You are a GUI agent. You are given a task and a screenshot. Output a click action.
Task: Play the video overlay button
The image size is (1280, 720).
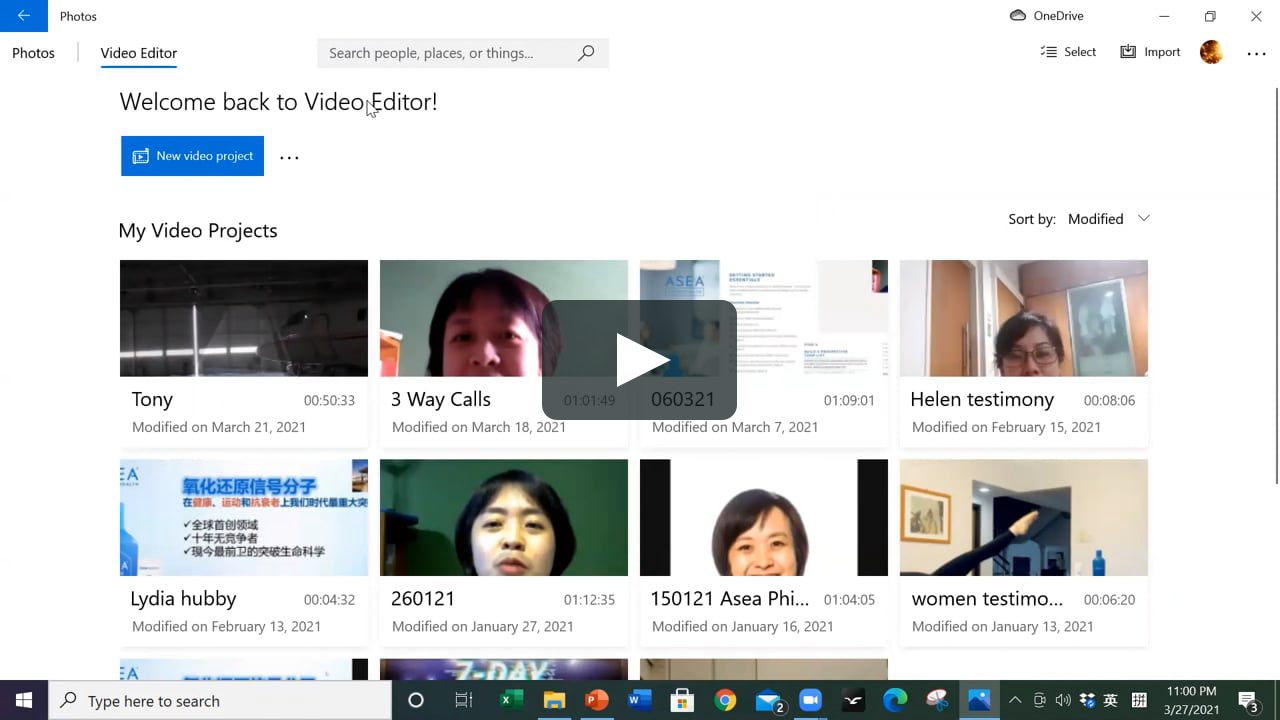[640, 360]
